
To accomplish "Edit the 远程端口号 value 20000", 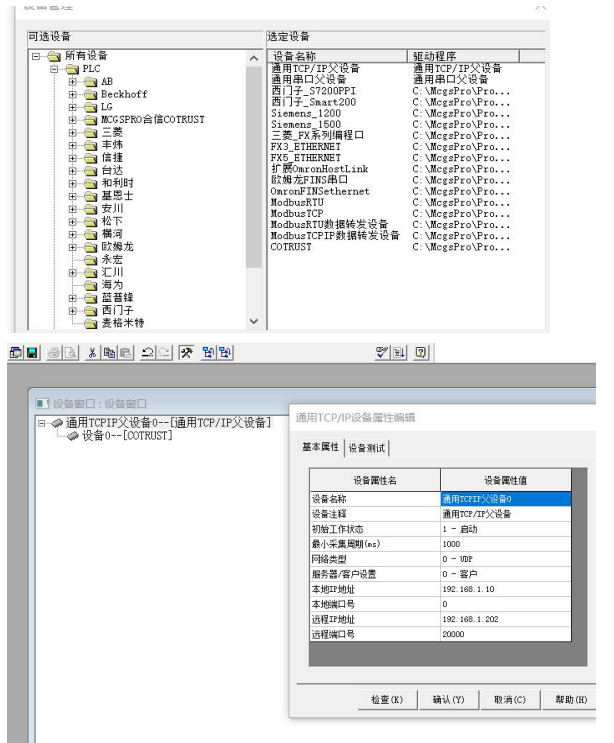I will coord(506,634).
